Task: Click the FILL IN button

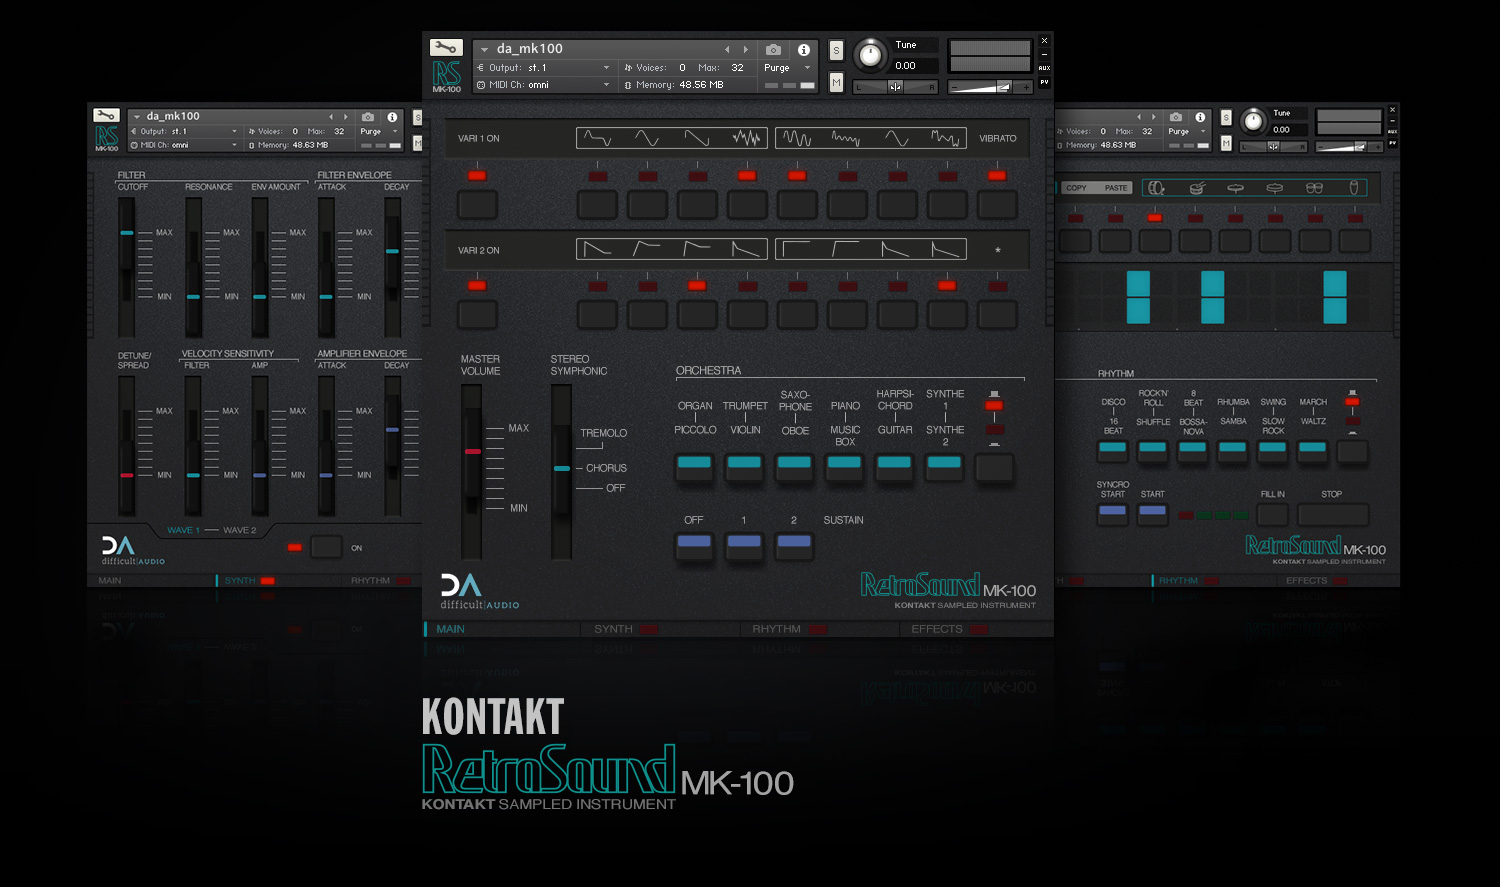Action: point(1272,515)
